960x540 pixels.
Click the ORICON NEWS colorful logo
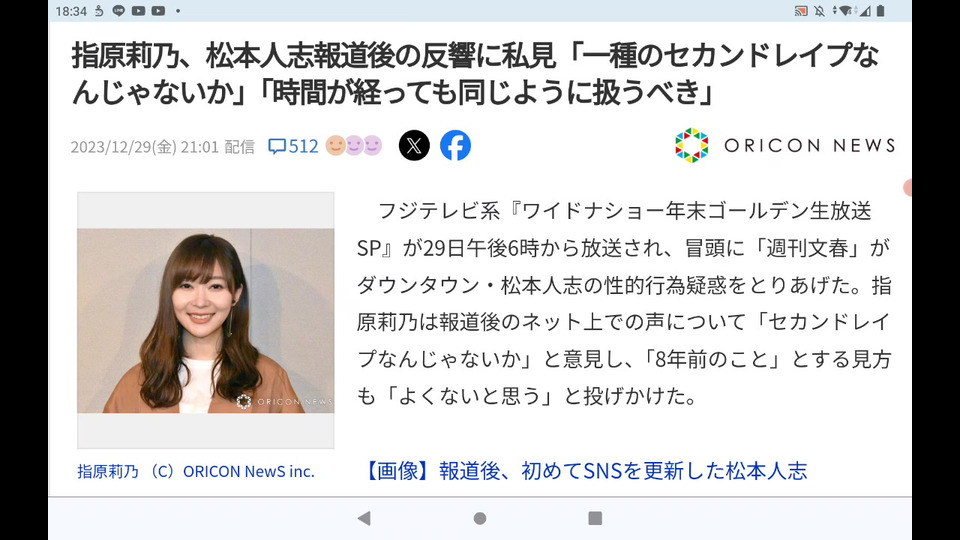click(692, 145)
